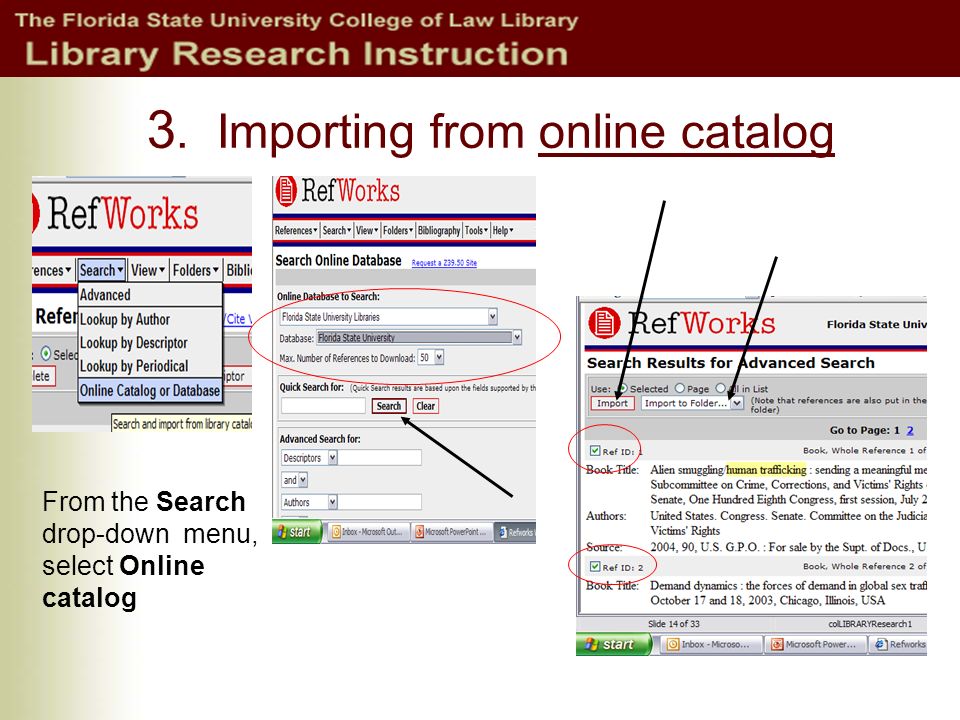Toggle the Ref ID: 2 checkbox
The image size is (960, 720).
tap(594, 566)
